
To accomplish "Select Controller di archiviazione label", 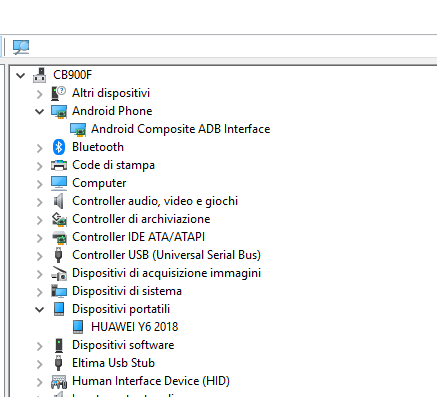I will pos(141,219).
